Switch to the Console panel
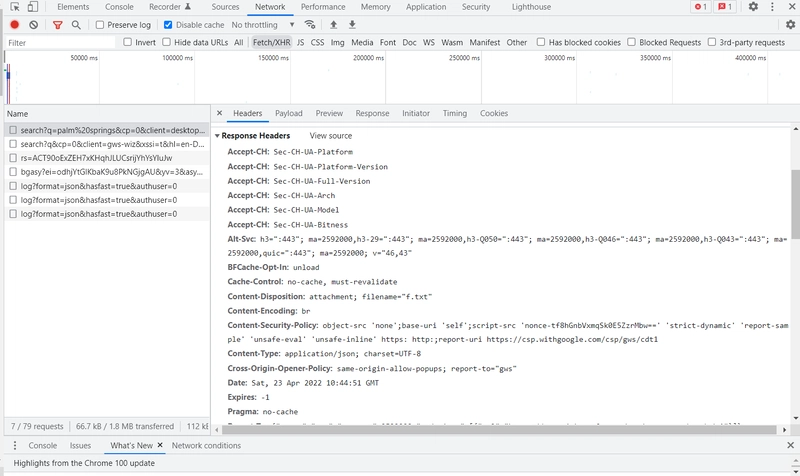The width and height of the screenshot is (800, 476). click(119, 7)
